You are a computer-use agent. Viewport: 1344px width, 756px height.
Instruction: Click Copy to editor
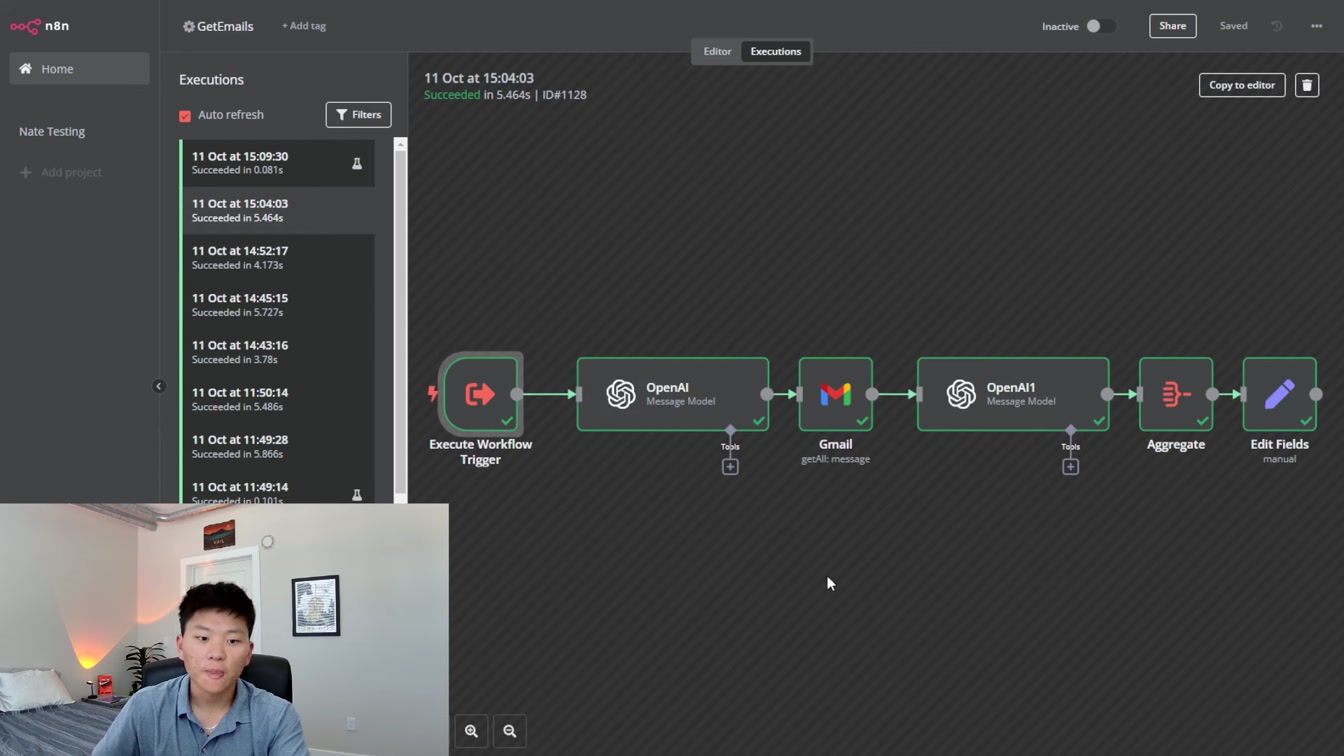pyautogui.click(x=1242, y=85)
